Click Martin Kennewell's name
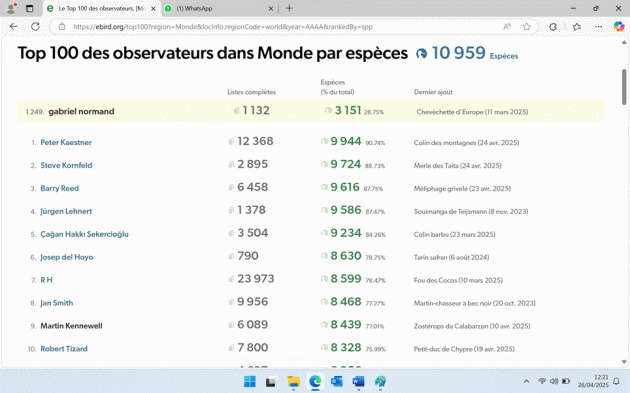The image size is (630, 393). [x=71, y=326]
